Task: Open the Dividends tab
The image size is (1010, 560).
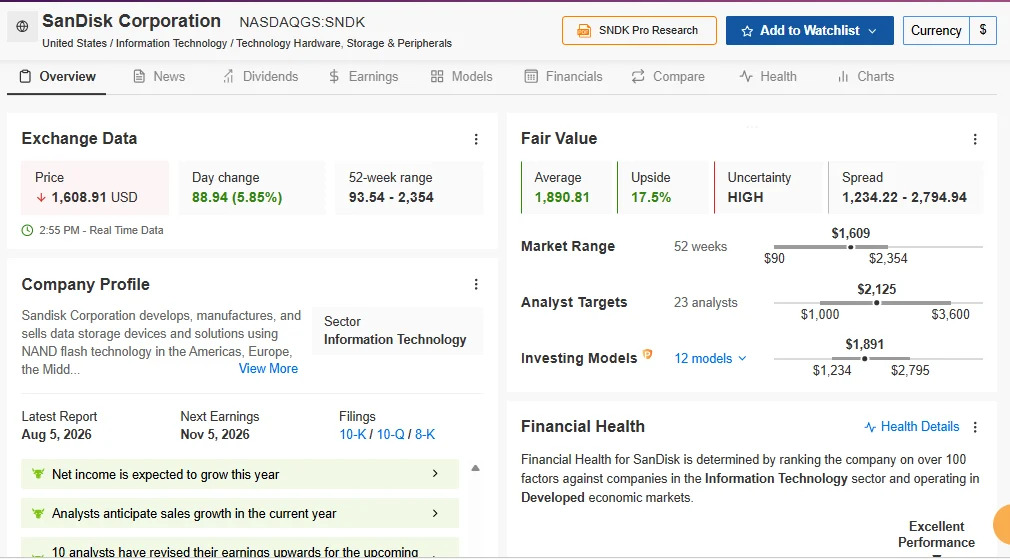Action: [x=260, y=77]
